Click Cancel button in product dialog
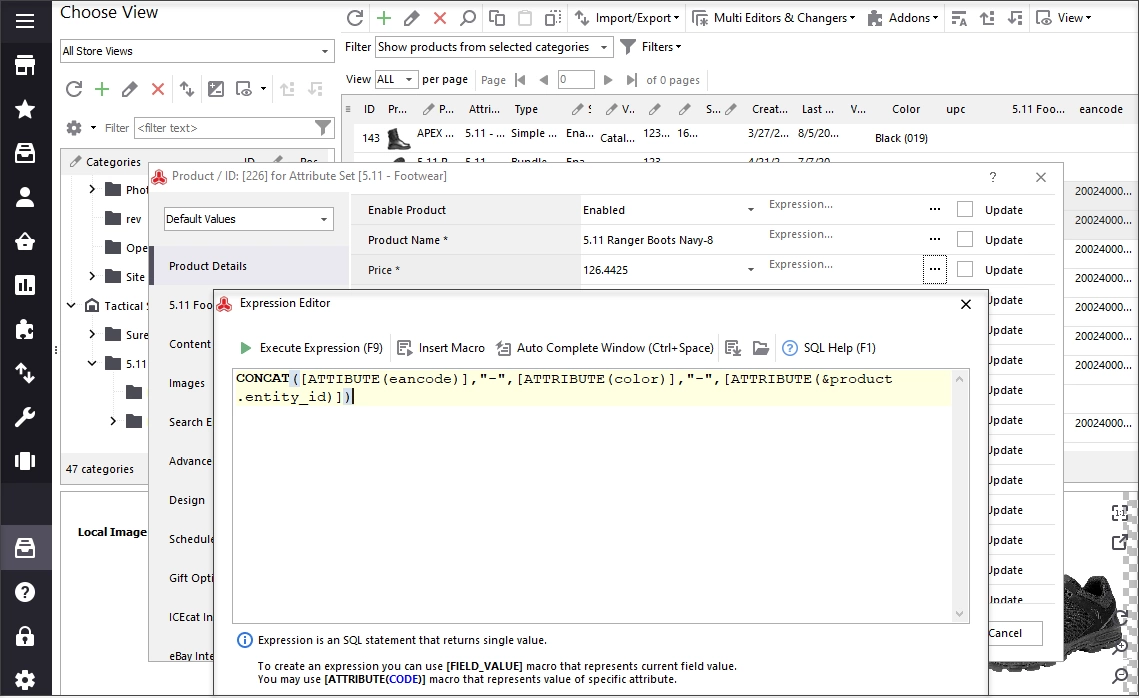This screenshot has height=698, width=1139. coord(1014,633)
